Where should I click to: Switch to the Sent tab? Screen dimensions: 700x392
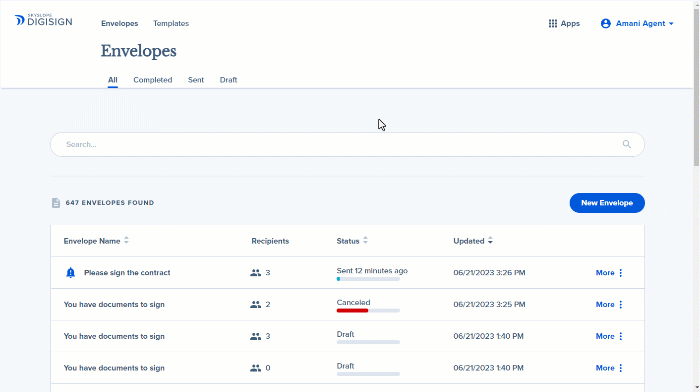click(196, 80)
